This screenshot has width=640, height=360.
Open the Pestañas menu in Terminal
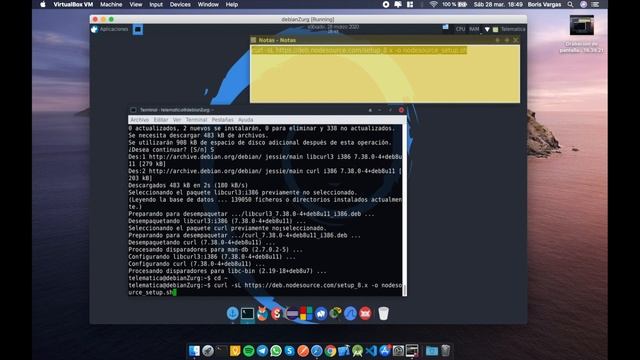pos(222,120)
